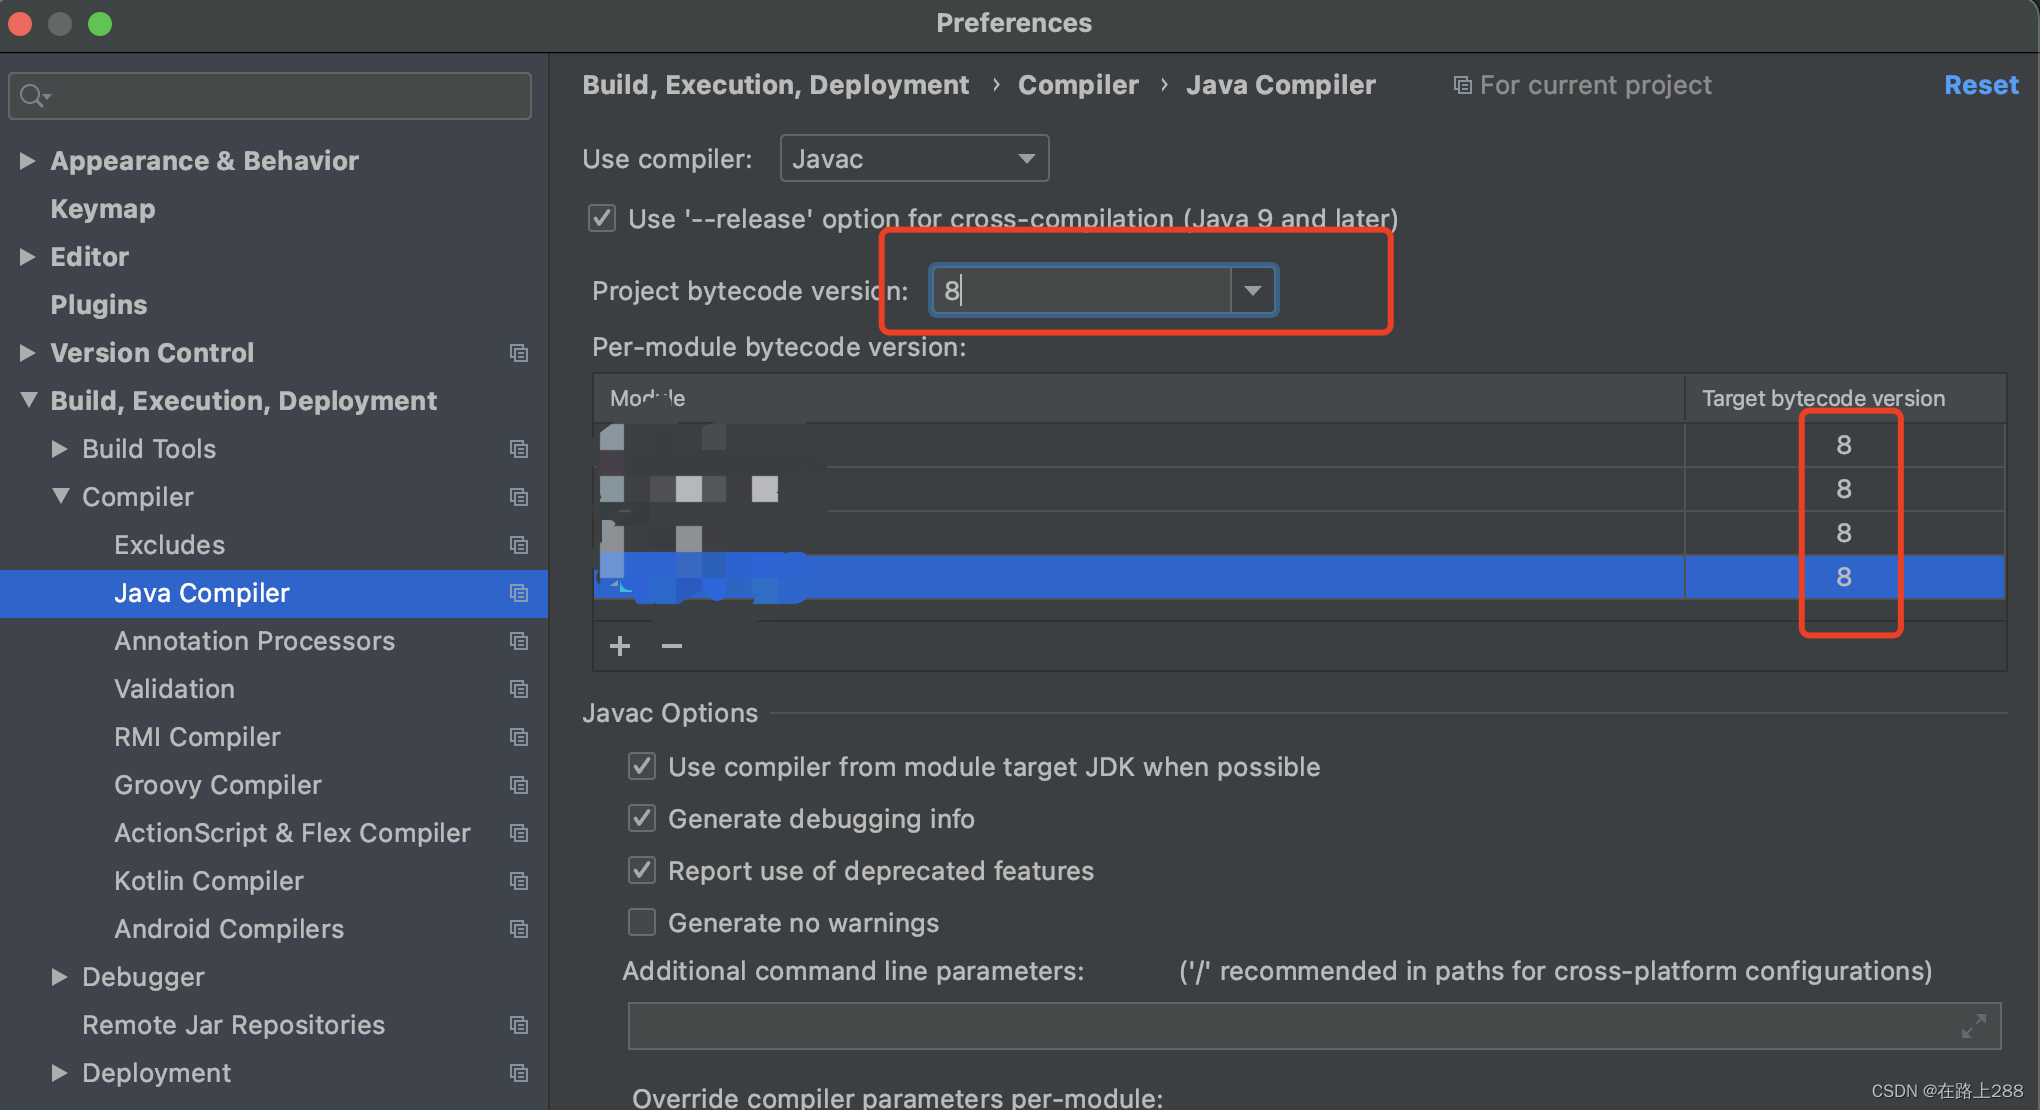This screenshot has height=1110, width=2040.
Task: Enable the 'Generate no warnings' checkbox
Action: point(642,922)
